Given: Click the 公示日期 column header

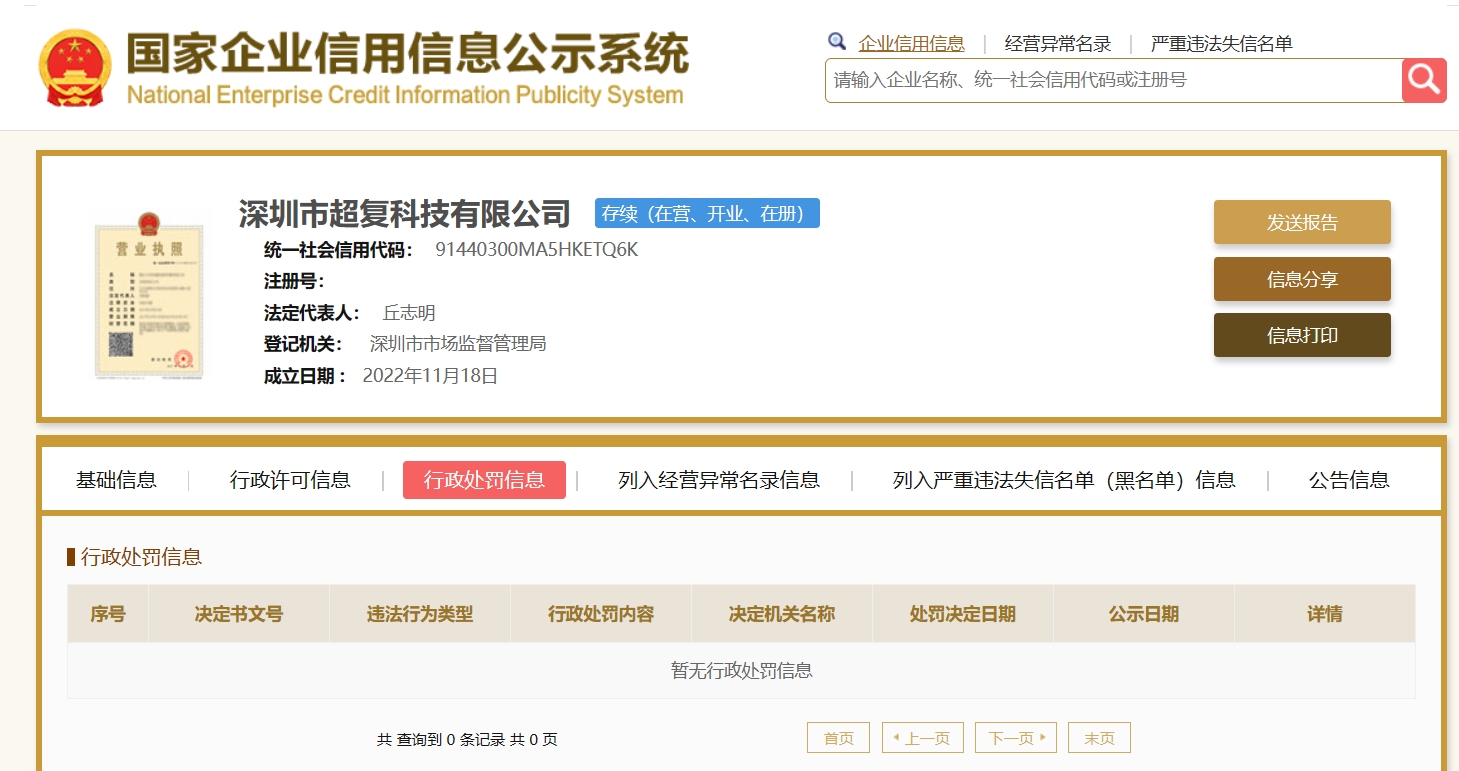Looking at the screenshot, I should (1144, 614).
